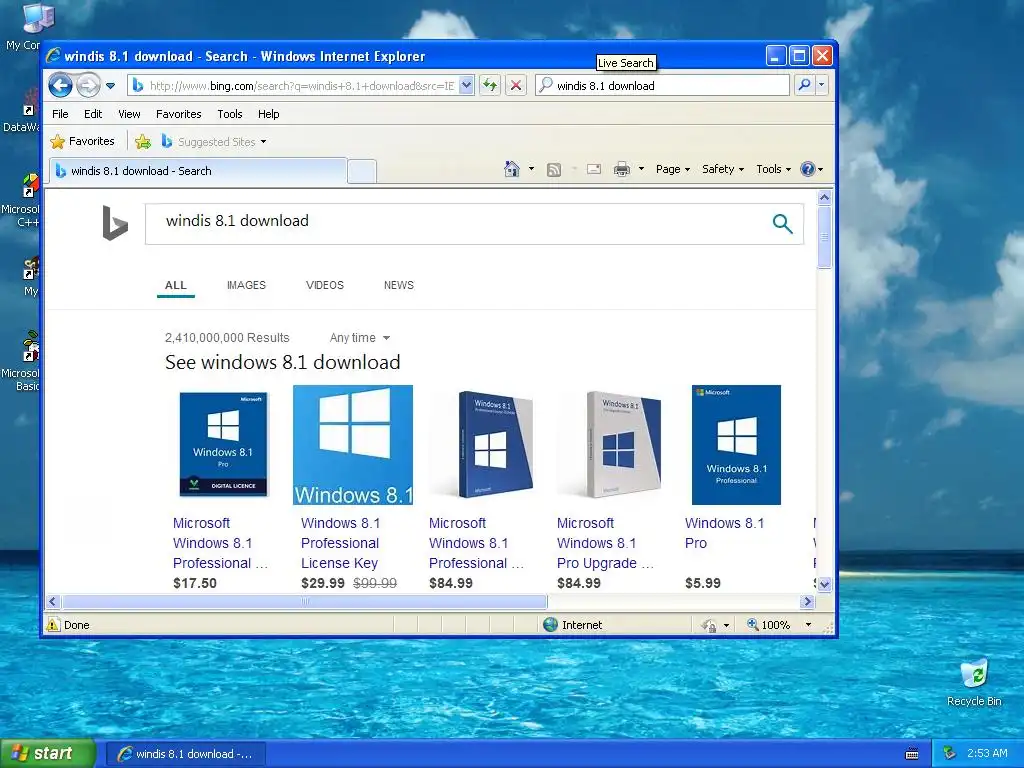Switch to the IMAGES tab
Image resolution: width=1024 pixels, height=768 pixels.
tap(246, 285)
